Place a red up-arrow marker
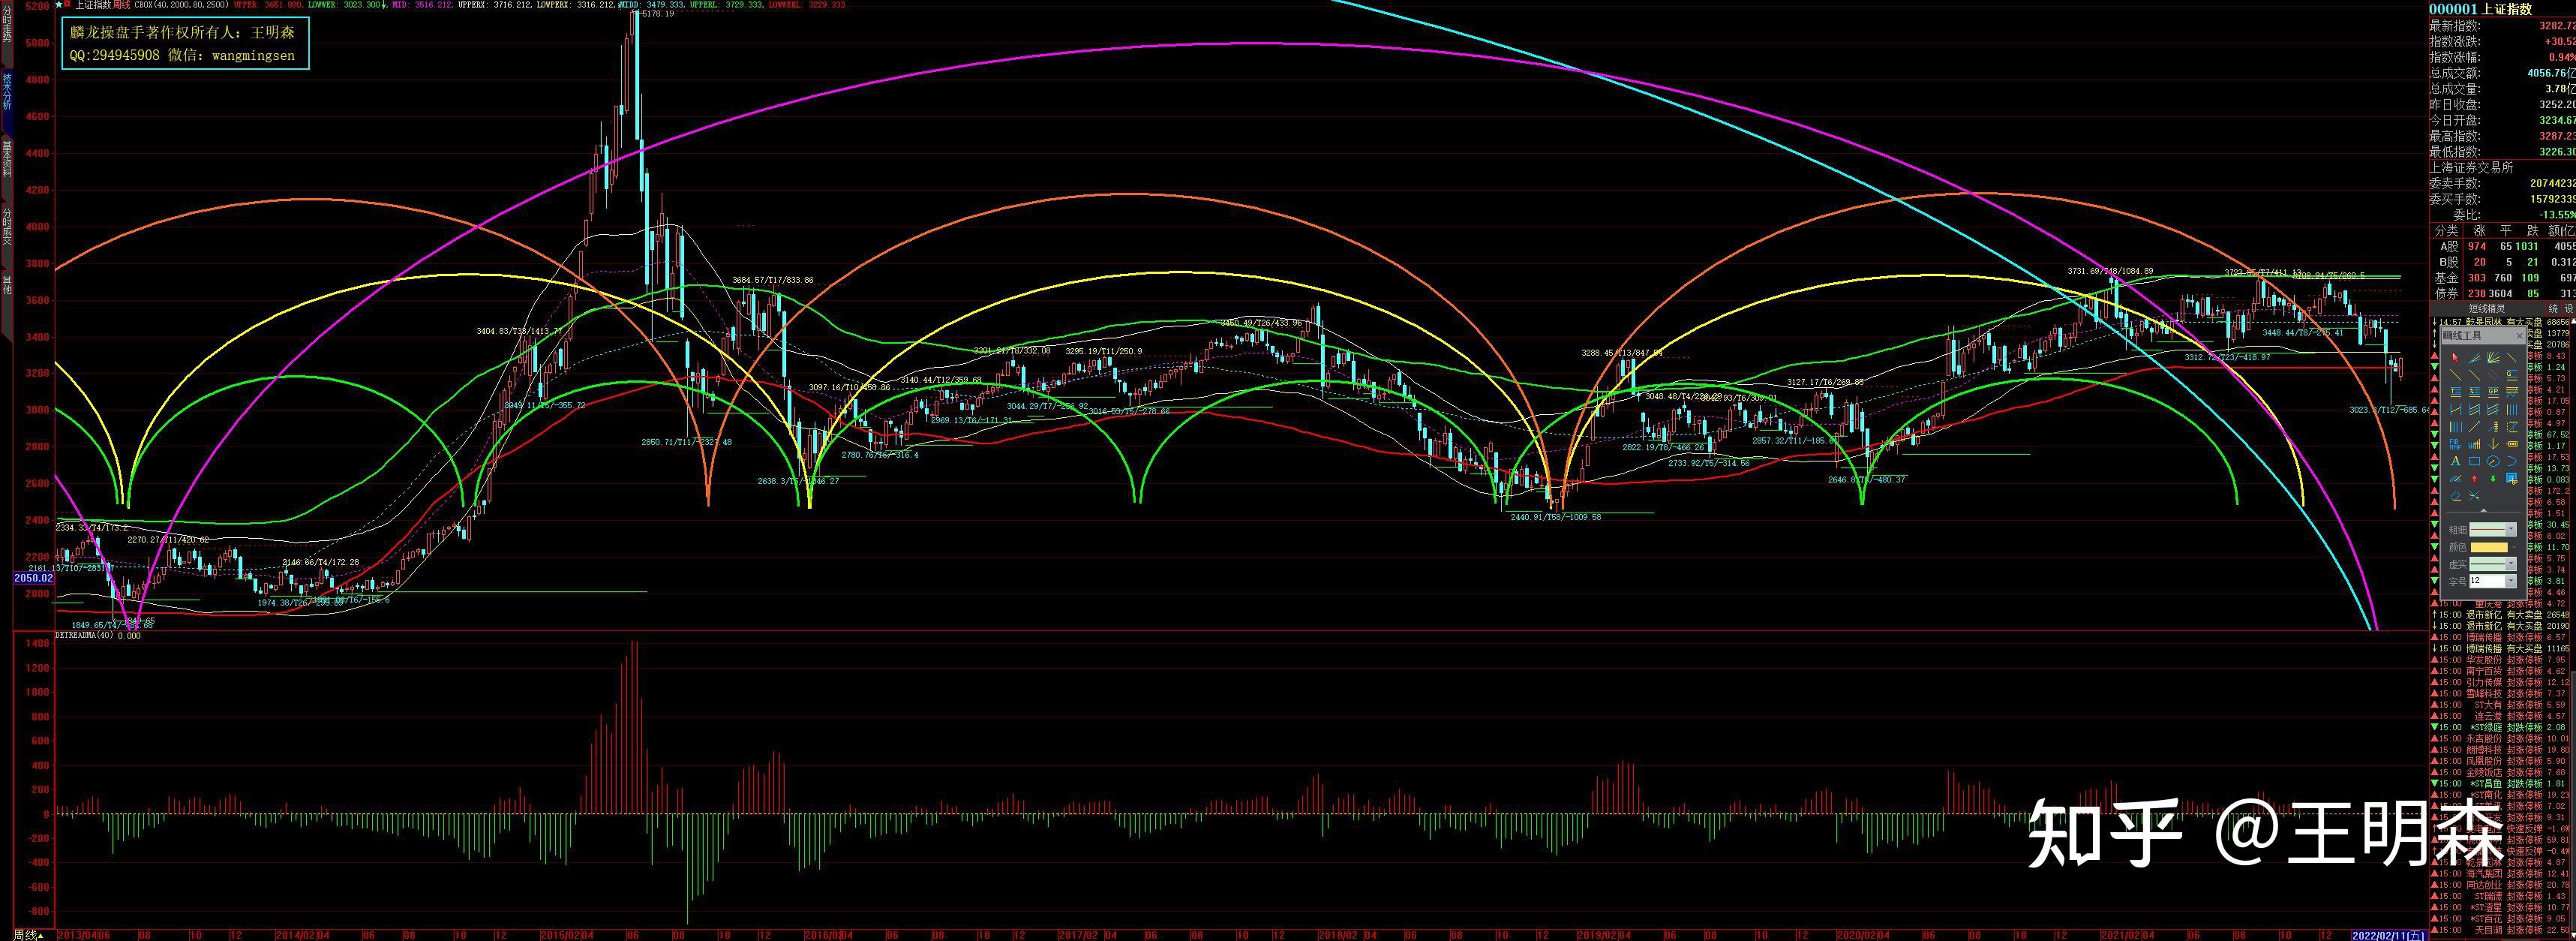The width and height of the screenshot is (2576, 941). pyautogui.click(x=2474, y=478)
